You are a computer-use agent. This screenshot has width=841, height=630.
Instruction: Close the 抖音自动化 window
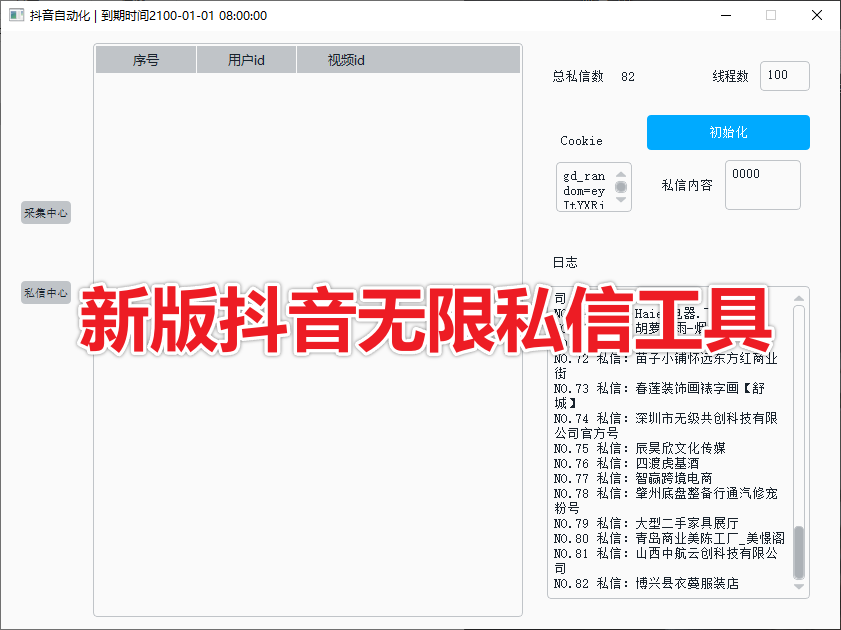tap(817, 15)
